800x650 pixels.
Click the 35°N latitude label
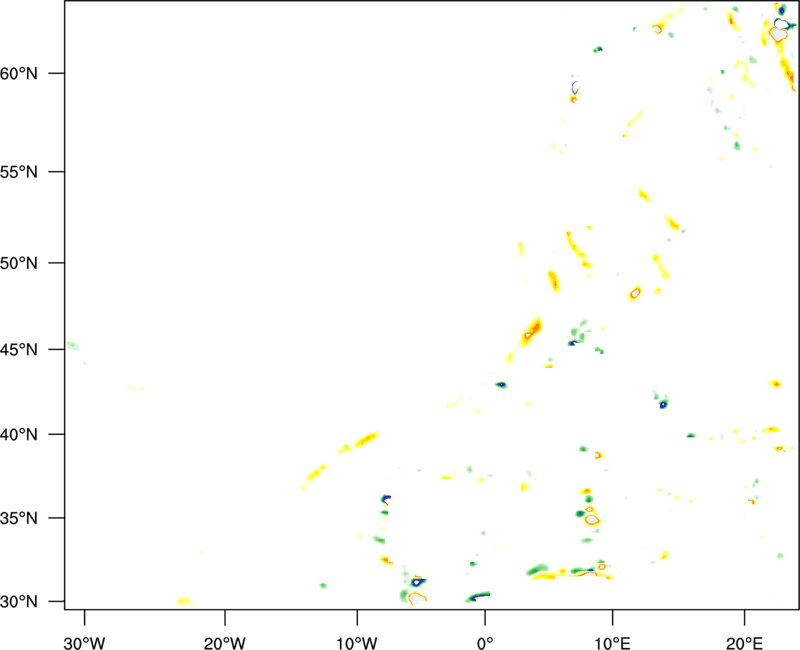(x=18, y=518)
